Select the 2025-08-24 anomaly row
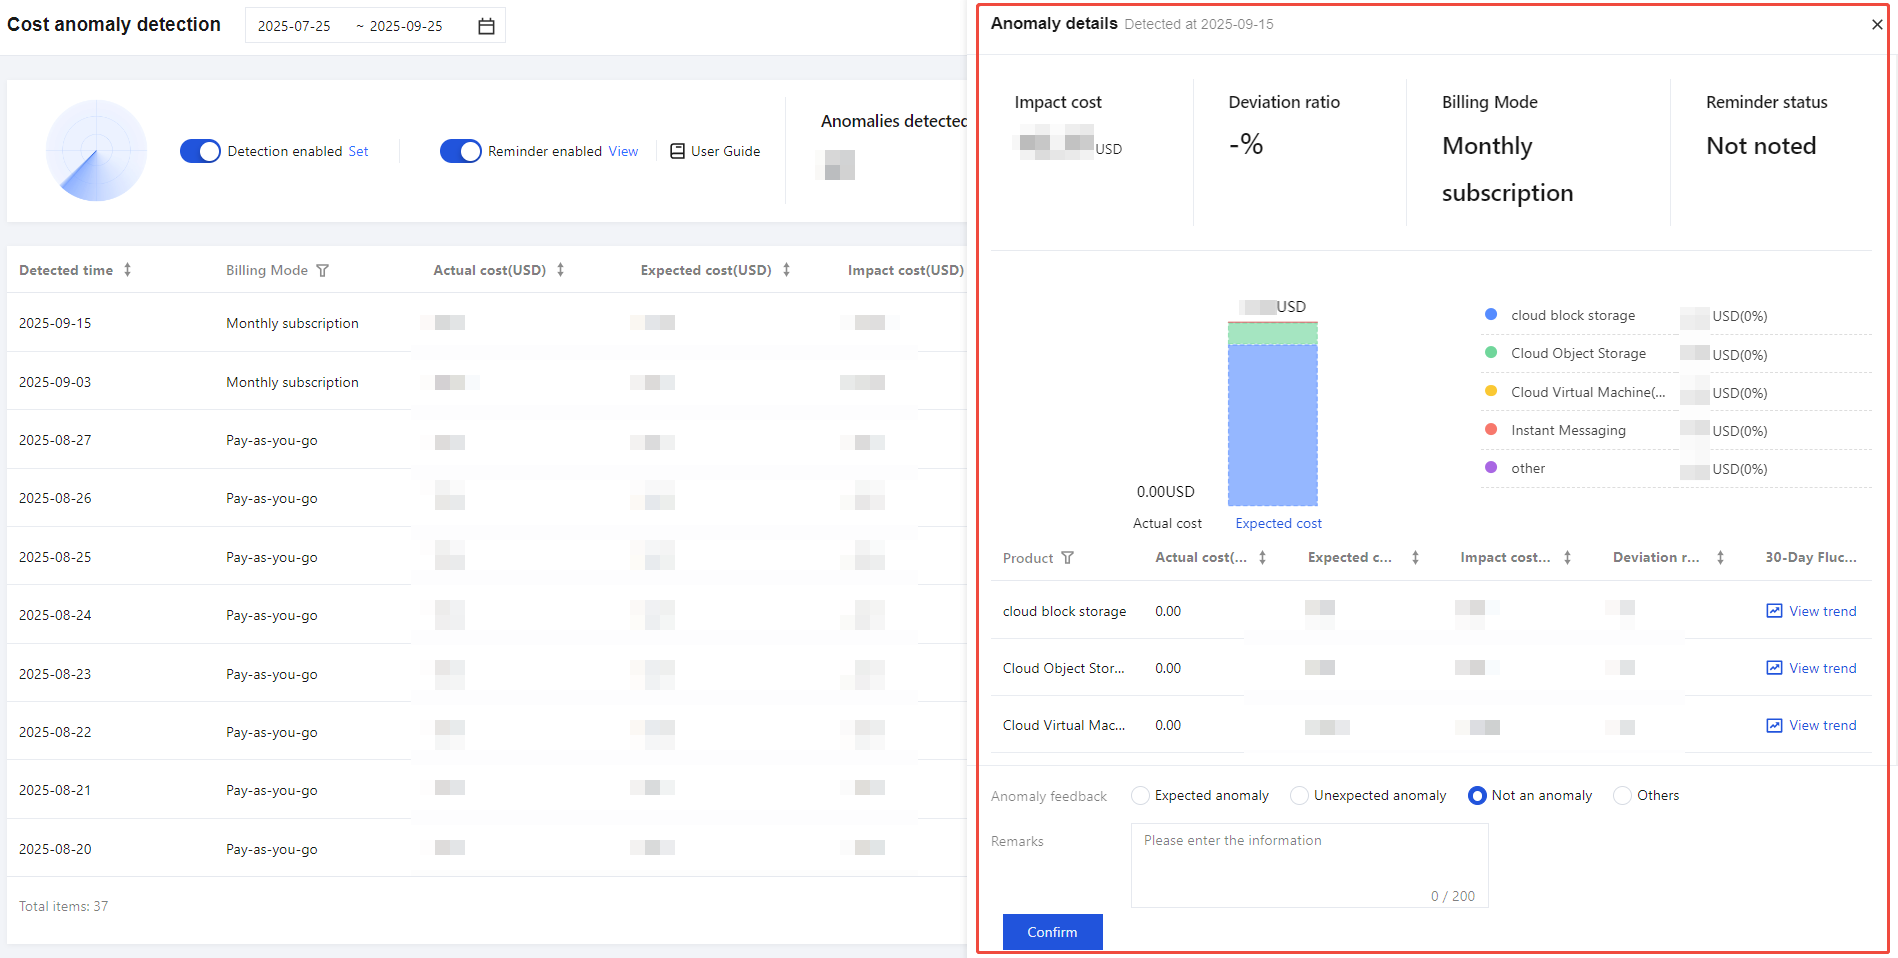 [x=487, y=615]
